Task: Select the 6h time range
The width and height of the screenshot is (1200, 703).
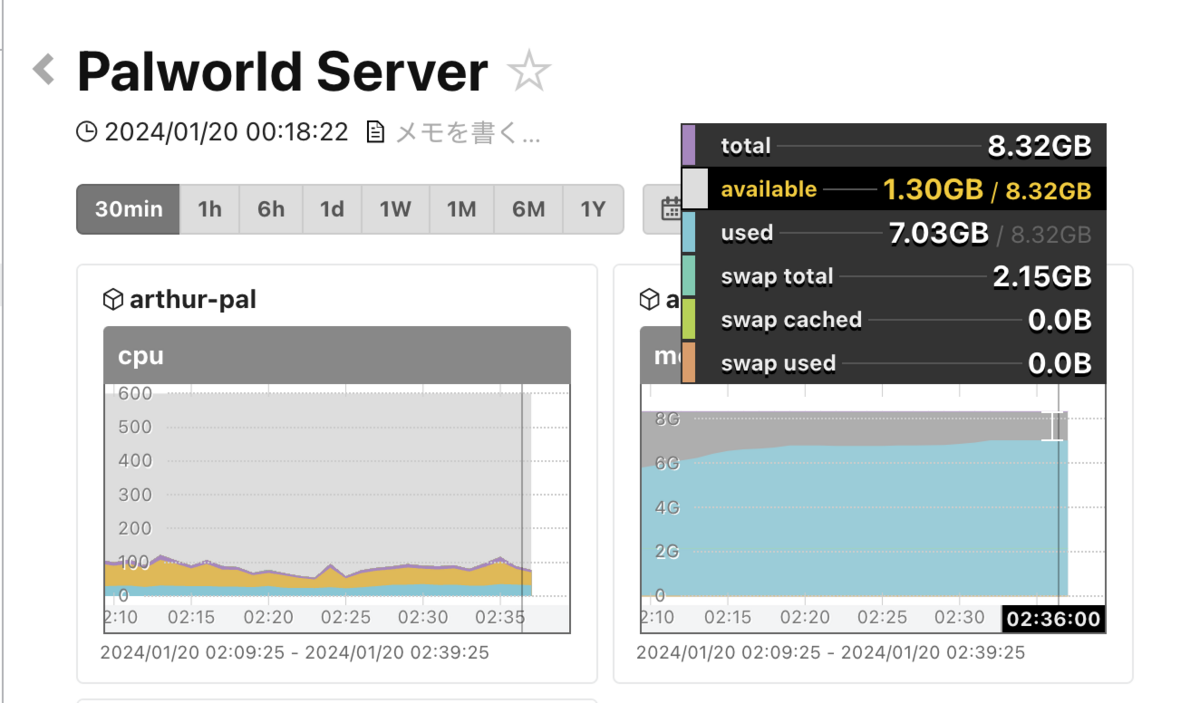Action: [271, 209]
